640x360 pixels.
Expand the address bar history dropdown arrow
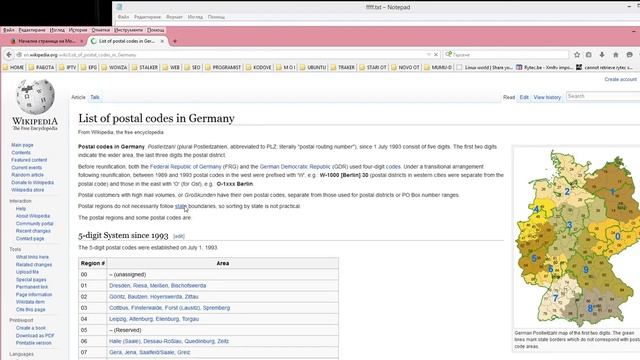(429, 54)
